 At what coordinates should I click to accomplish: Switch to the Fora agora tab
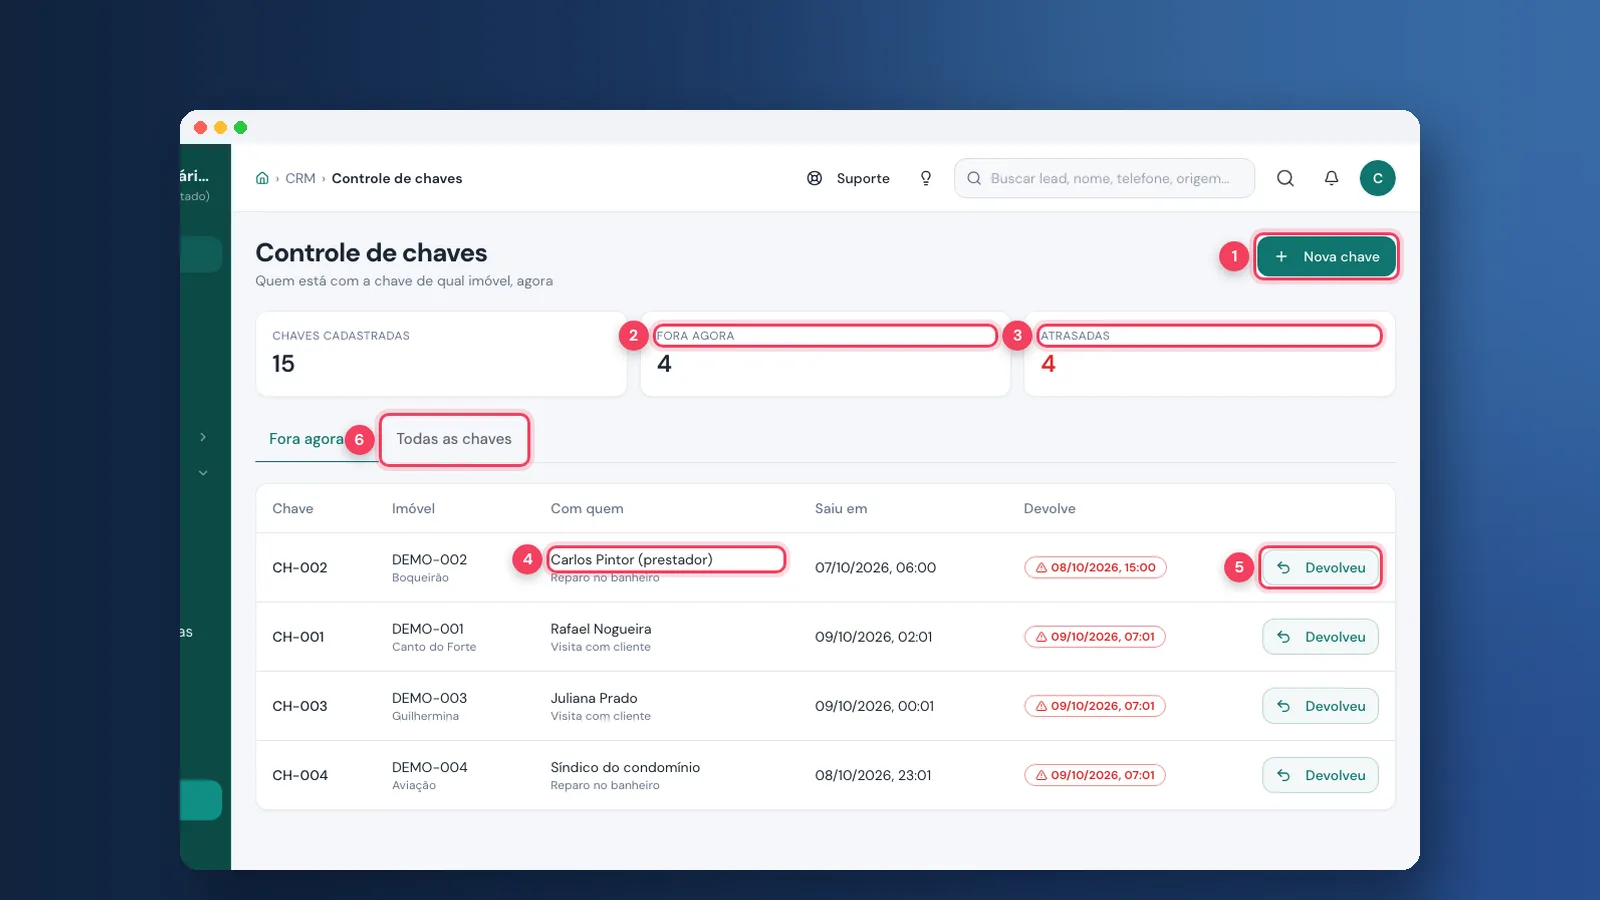coord(306,439)
